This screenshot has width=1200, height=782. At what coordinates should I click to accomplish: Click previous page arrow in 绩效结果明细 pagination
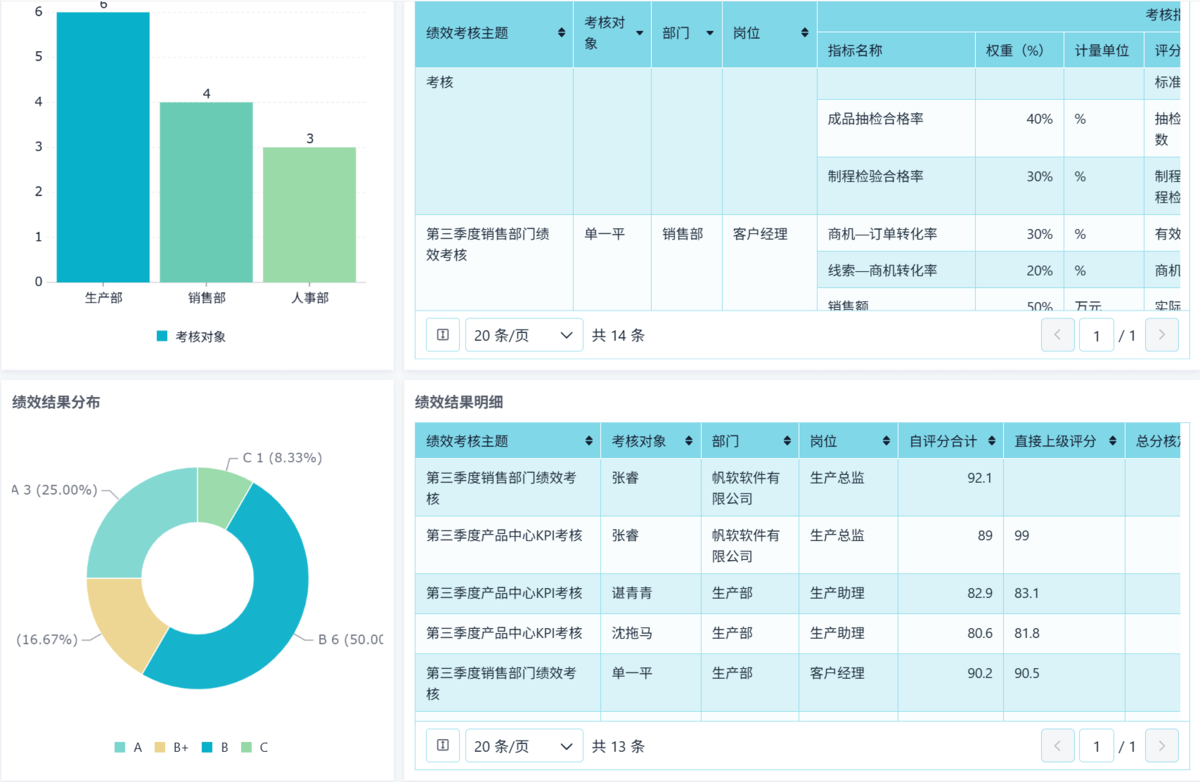[1057, 746]
